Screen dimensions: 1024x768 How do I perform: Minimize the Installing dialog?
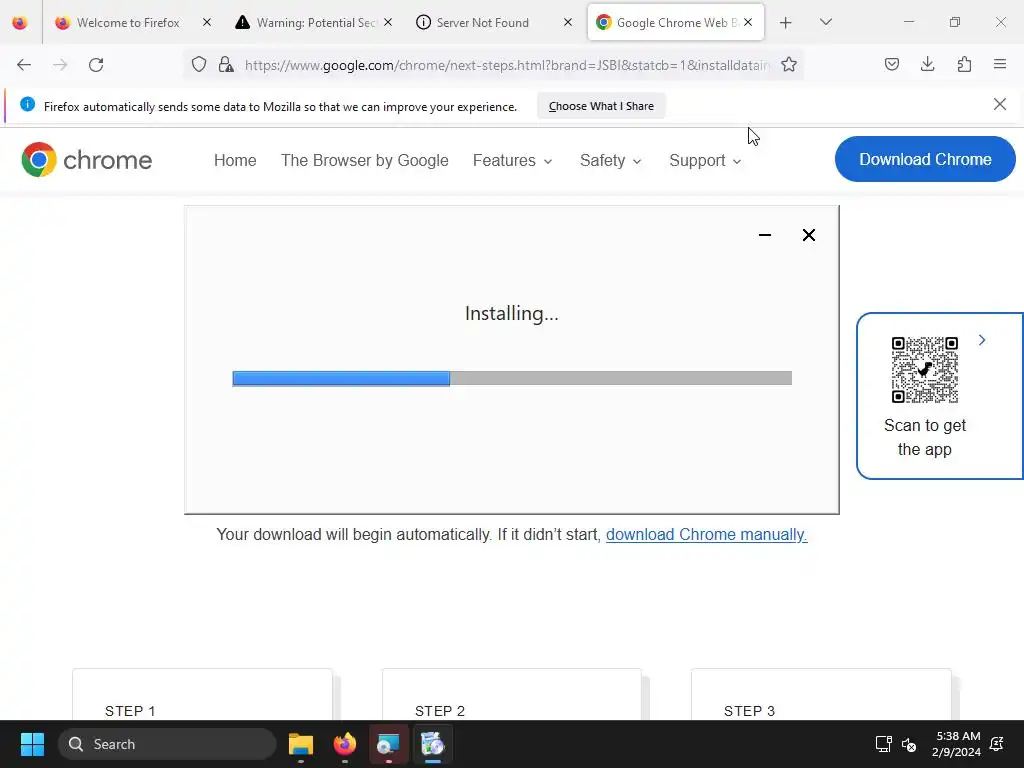point(765,235)
